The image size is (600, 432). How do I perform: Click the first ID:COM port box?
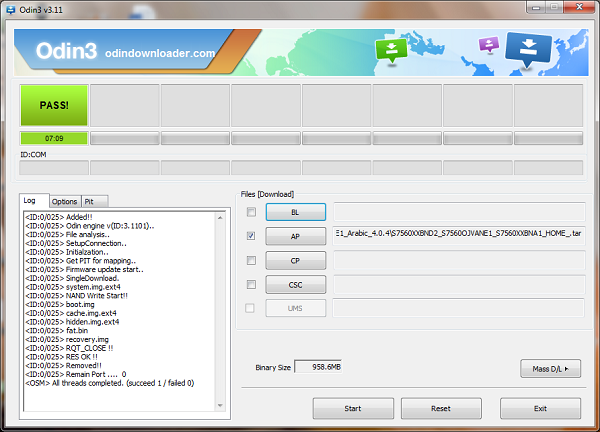(54, 168)
